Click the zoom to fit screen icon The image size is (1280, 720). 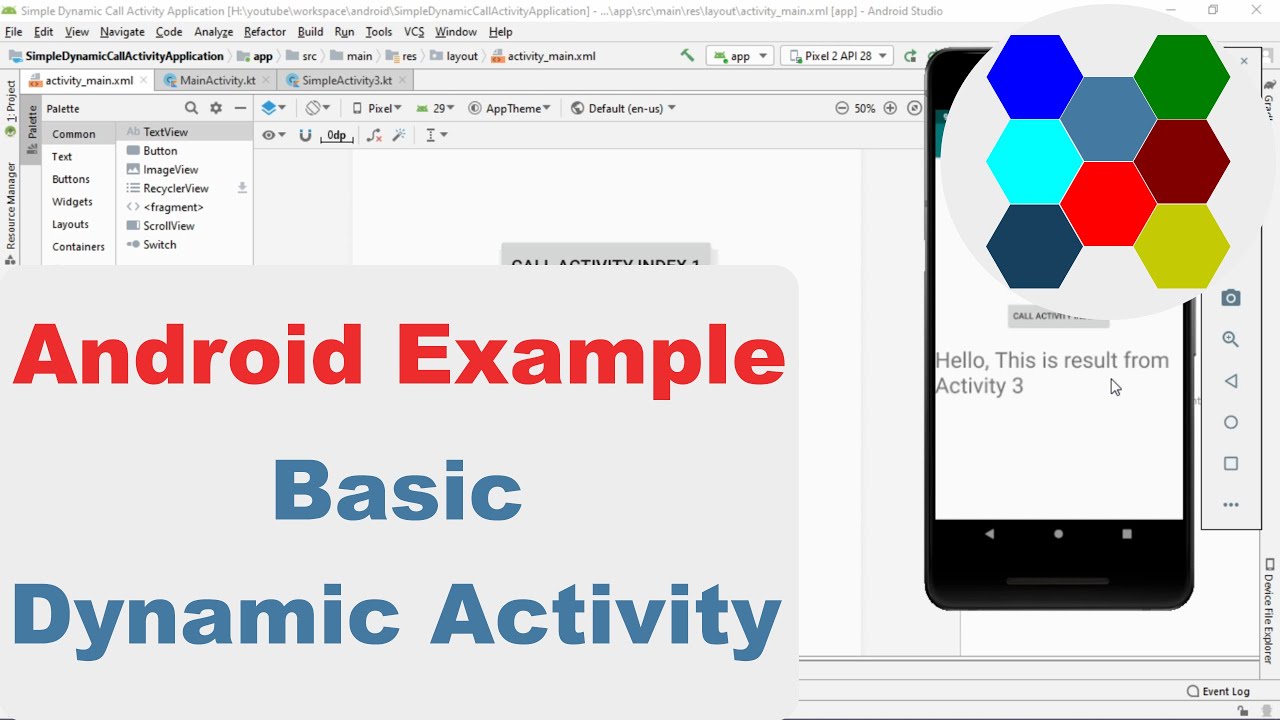914,108
